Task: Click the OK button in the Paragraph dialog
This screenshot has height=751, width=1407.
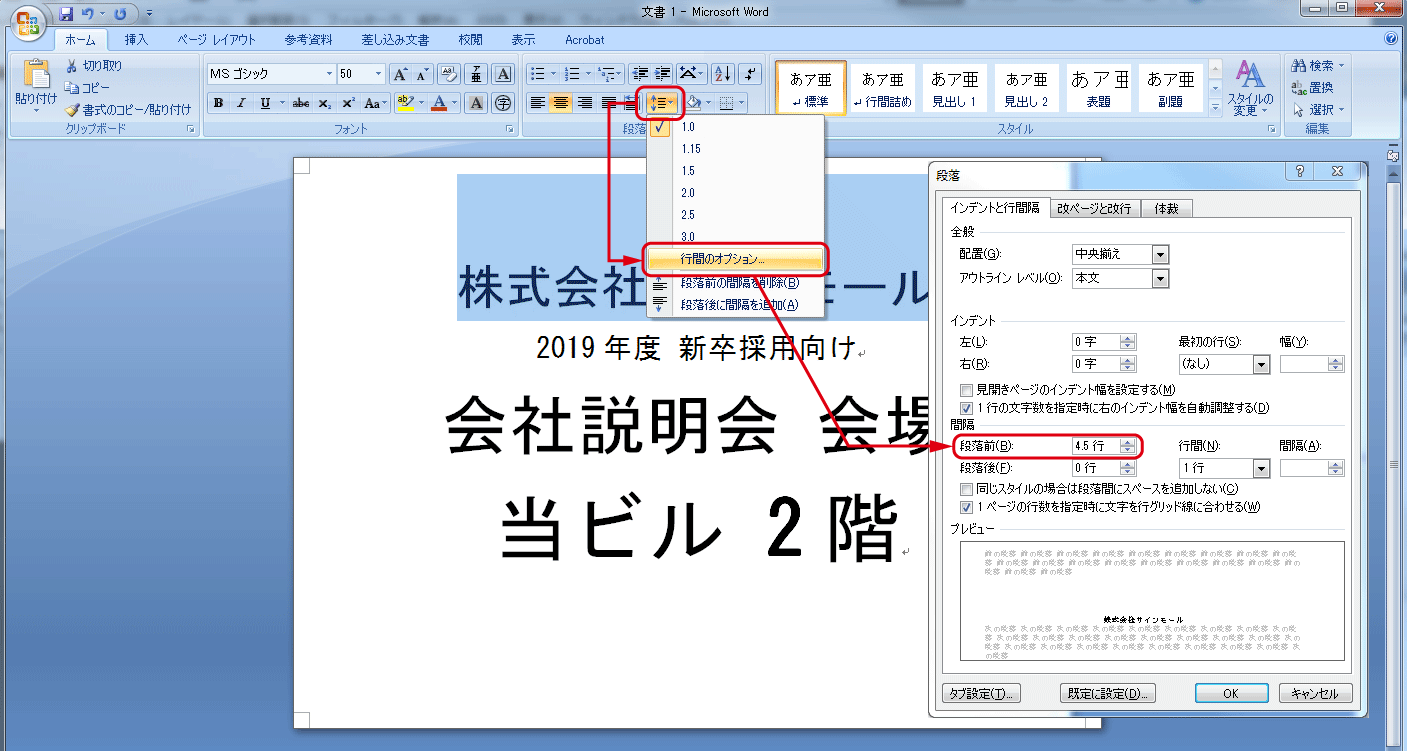Action: [x=1231, y=693]
